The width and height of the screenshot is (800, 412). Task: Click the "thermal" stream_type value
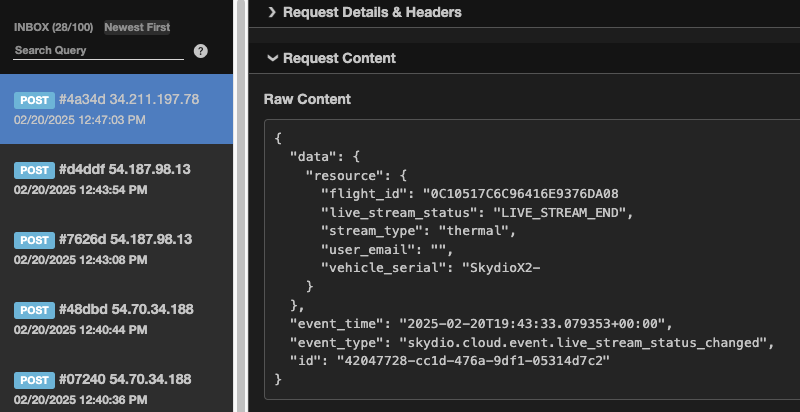473,231
